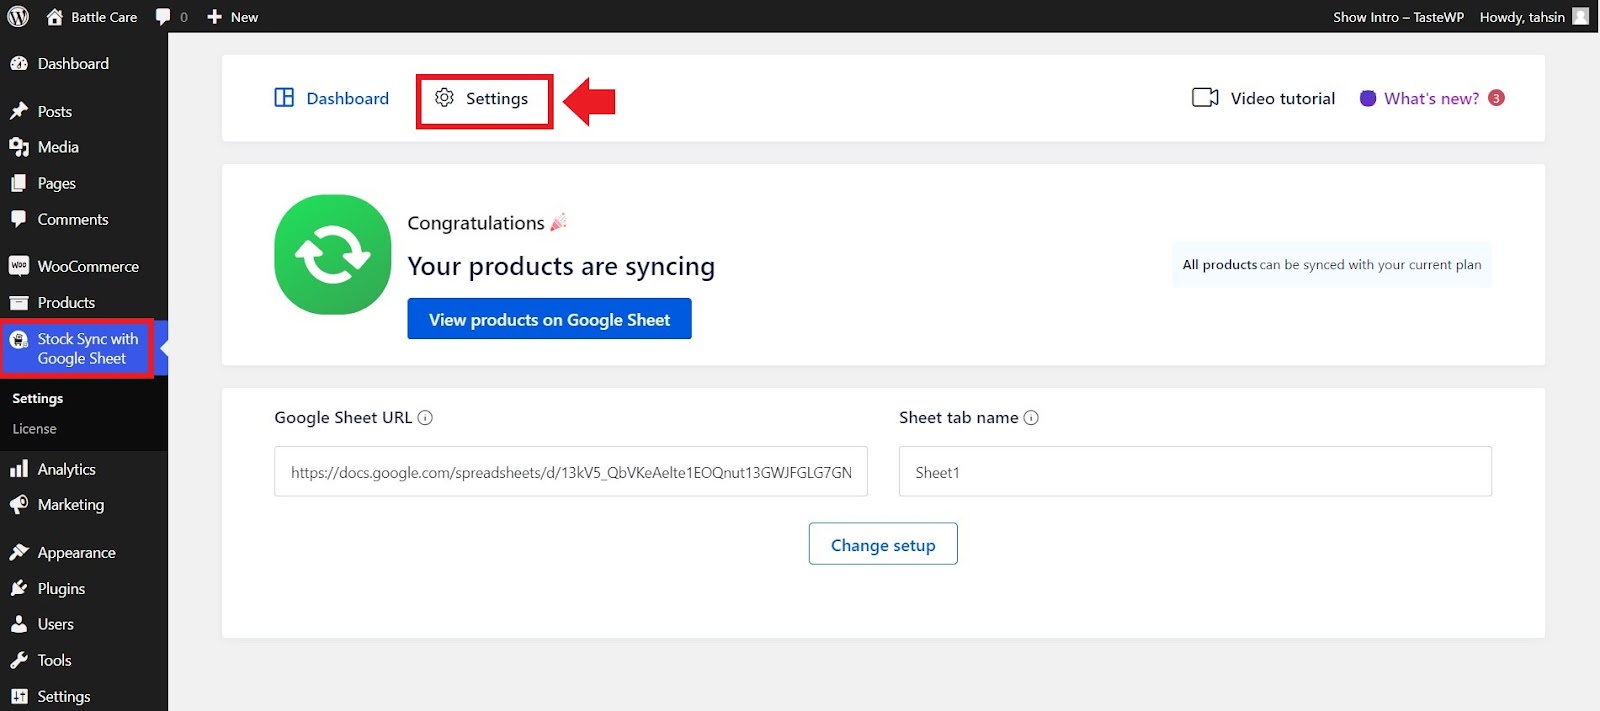Click the Your products are syncing heading
This screenshot has width=1600, height=711.
pos(561,267)
